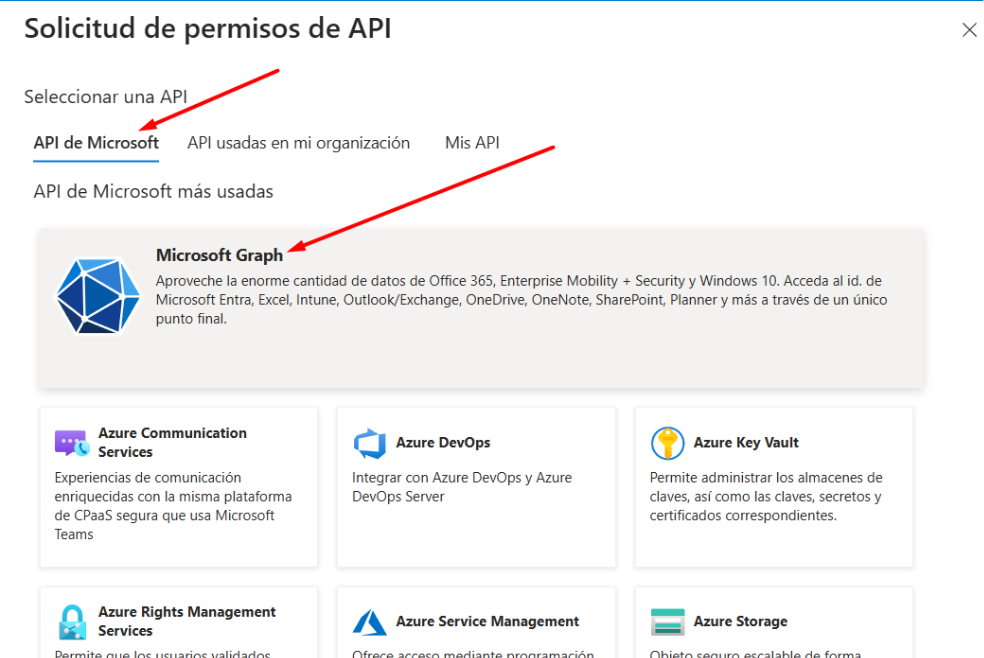Click the 'Solicitud de permisos de API' heading
The width and height of the screenshot is (984, 658).
(x=207, y=29)
